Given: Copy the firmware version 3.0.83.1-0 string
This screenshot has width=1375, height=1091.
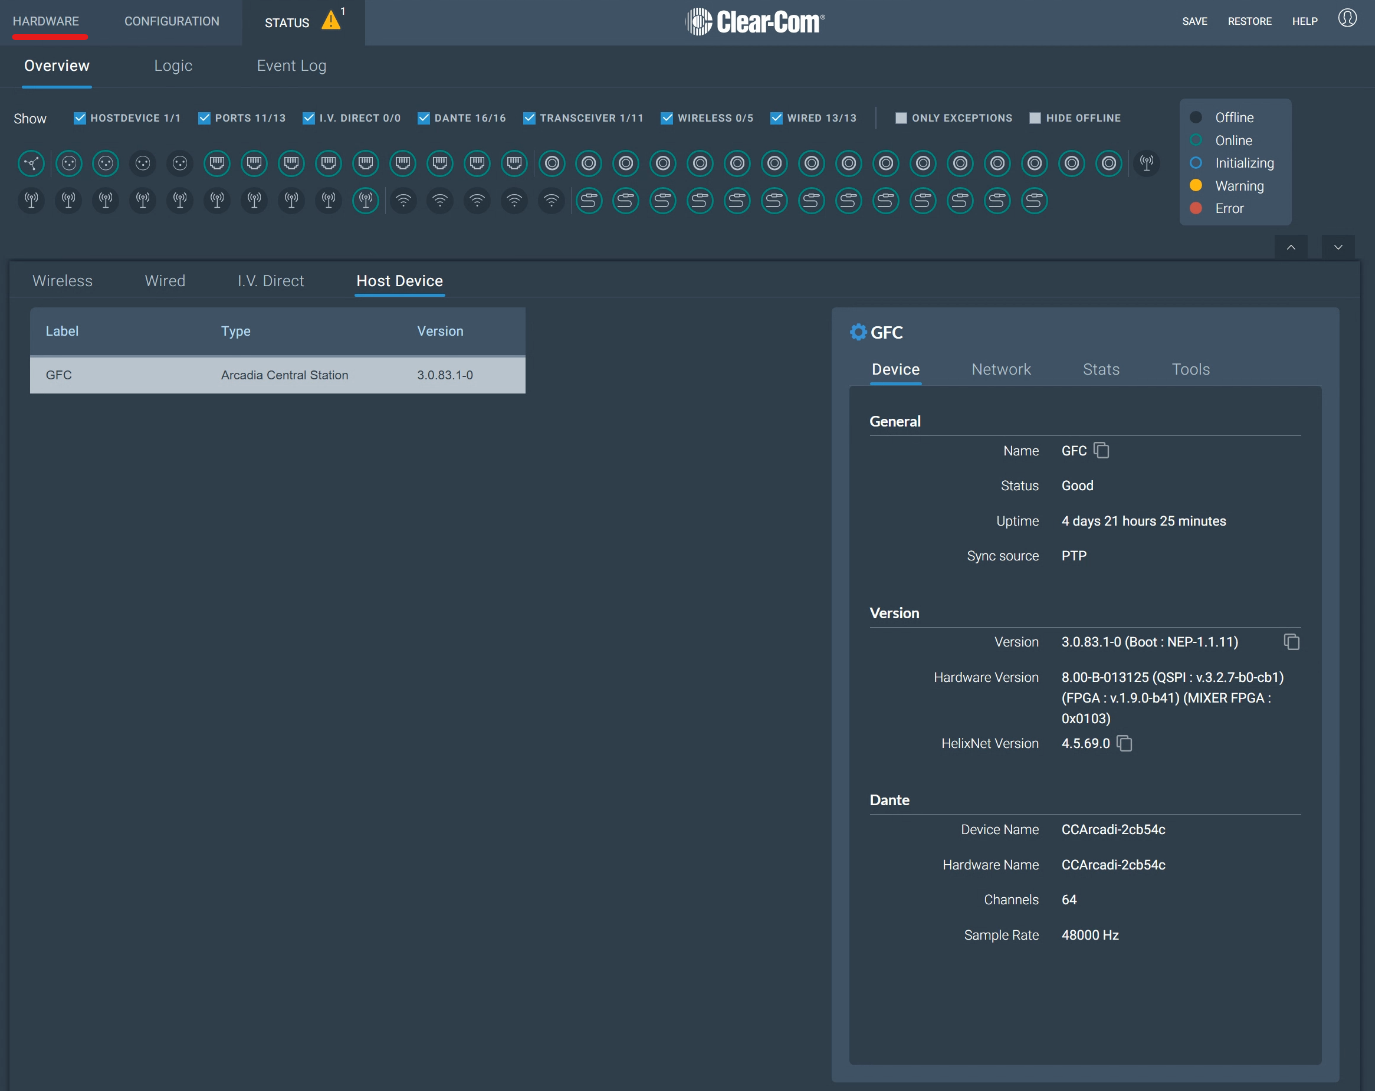Looking at the screenshot, I should point(1291,642).
